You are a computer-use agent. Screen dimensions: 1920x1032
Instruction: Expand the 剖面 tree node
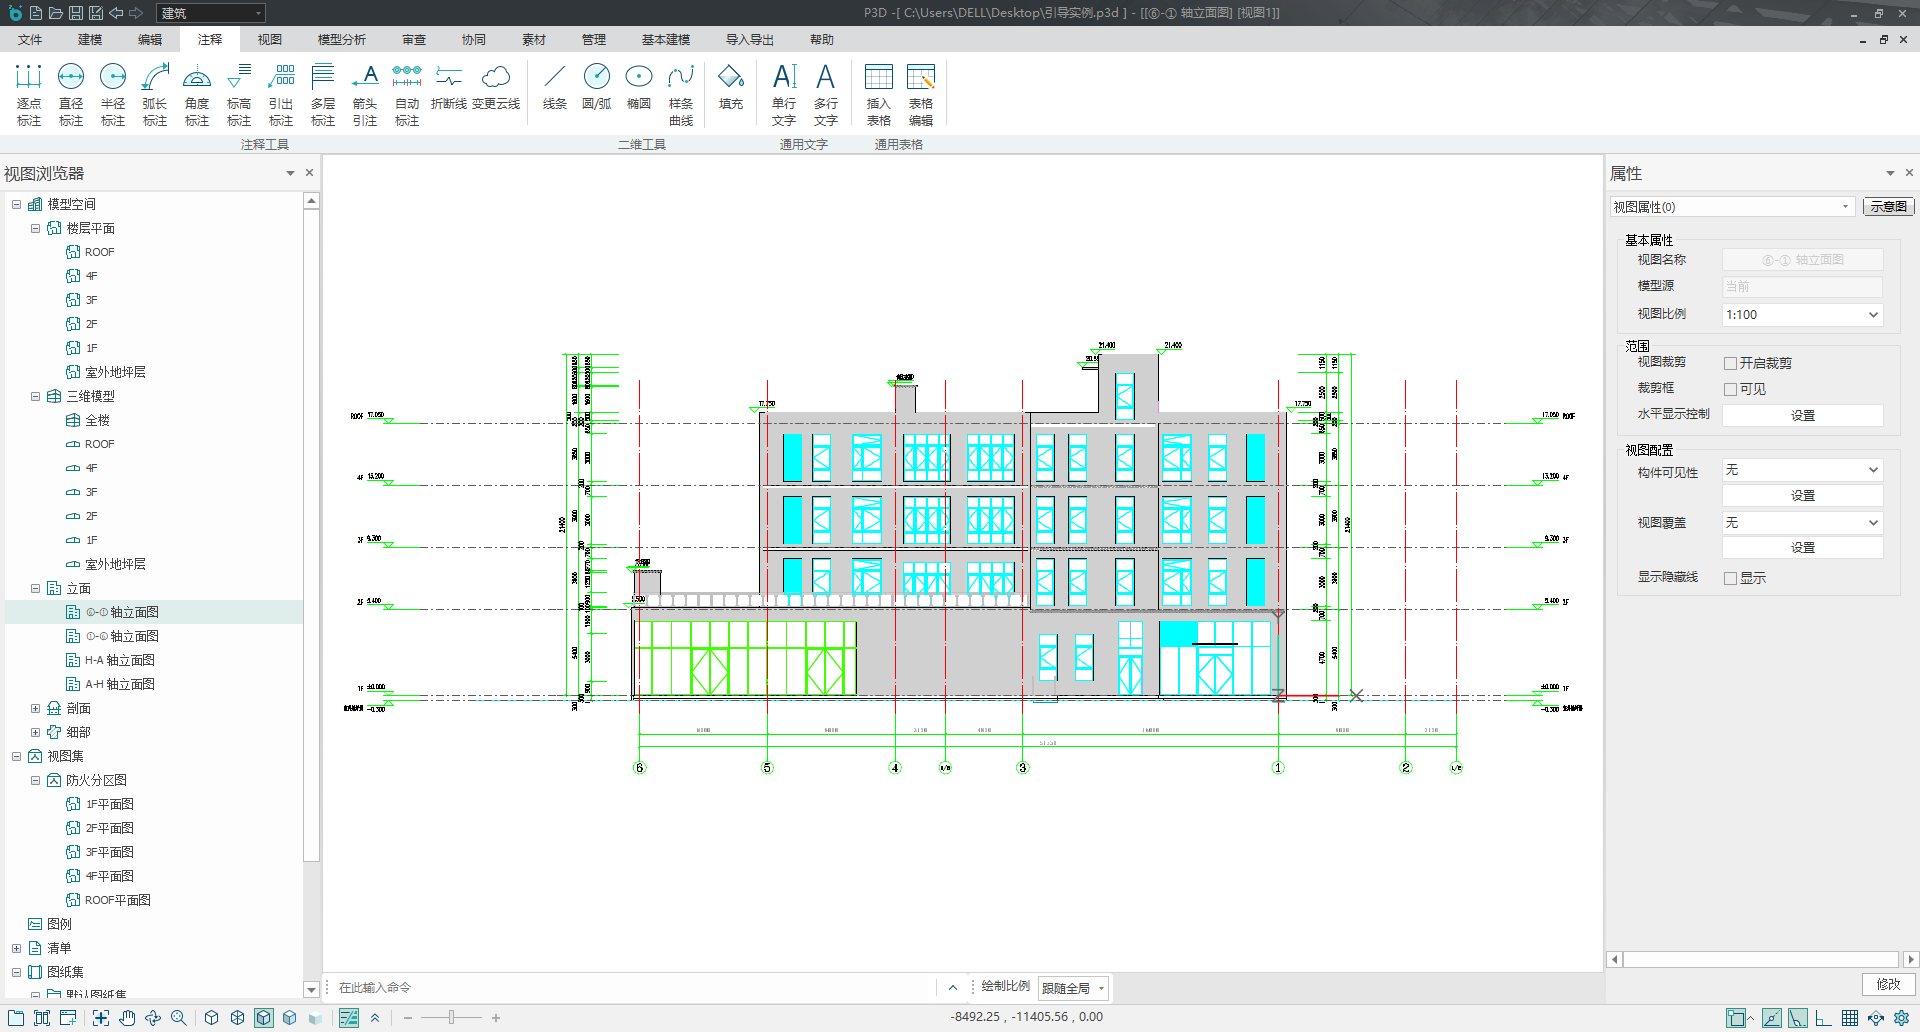click(x=36, y=708)
